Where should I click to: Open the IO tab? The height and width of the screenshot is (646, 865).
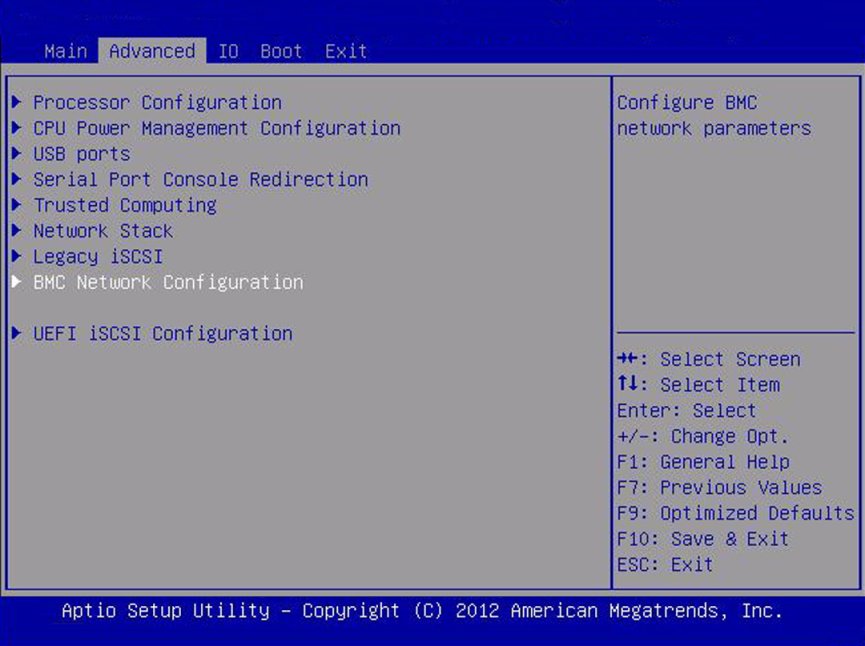pos(228,51)
